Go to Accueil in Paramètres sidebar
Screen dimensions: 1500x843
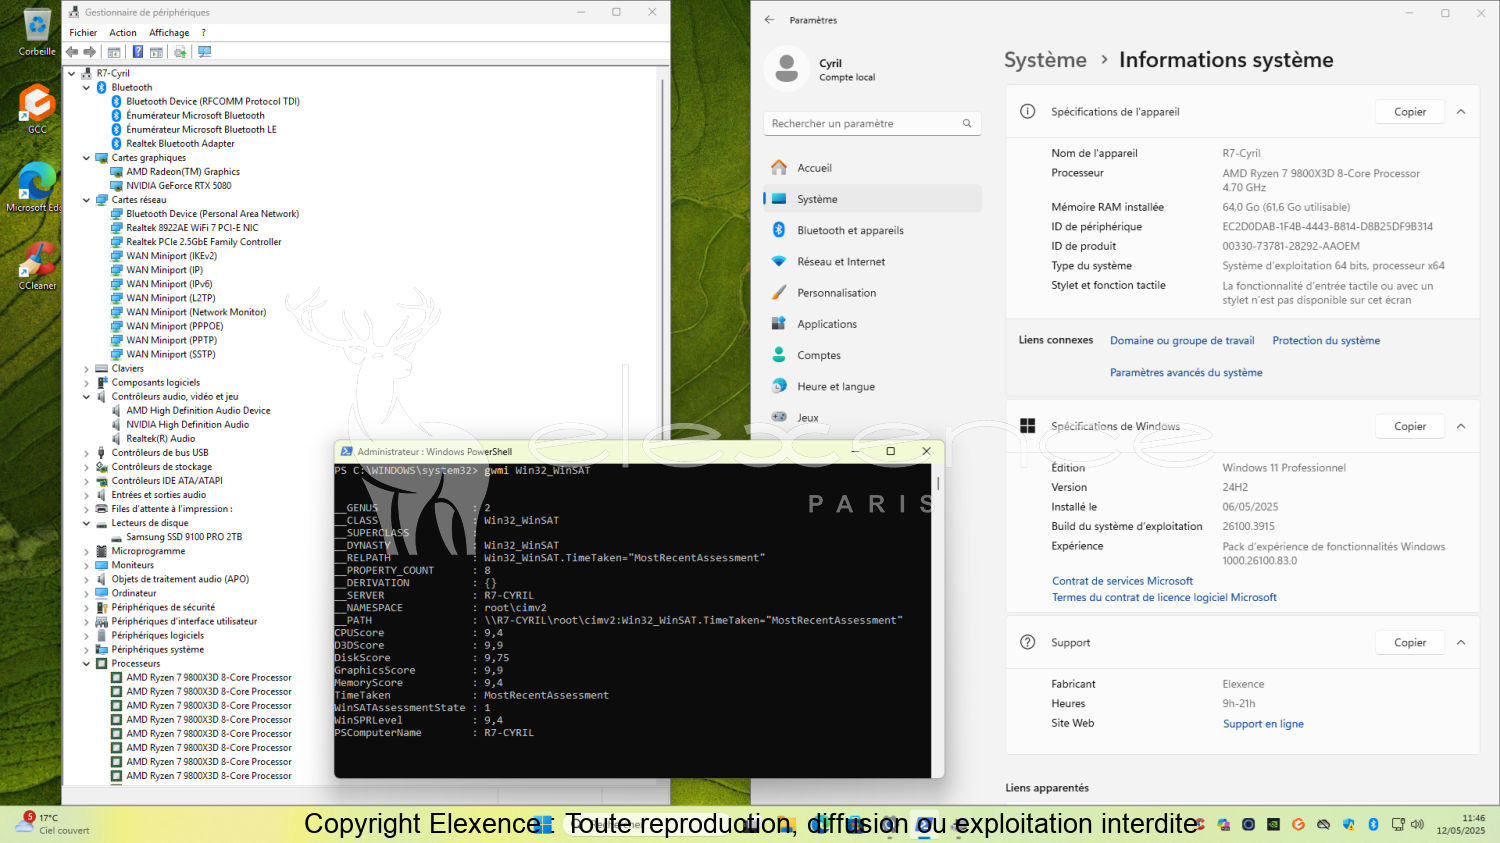tap(872, 168)
